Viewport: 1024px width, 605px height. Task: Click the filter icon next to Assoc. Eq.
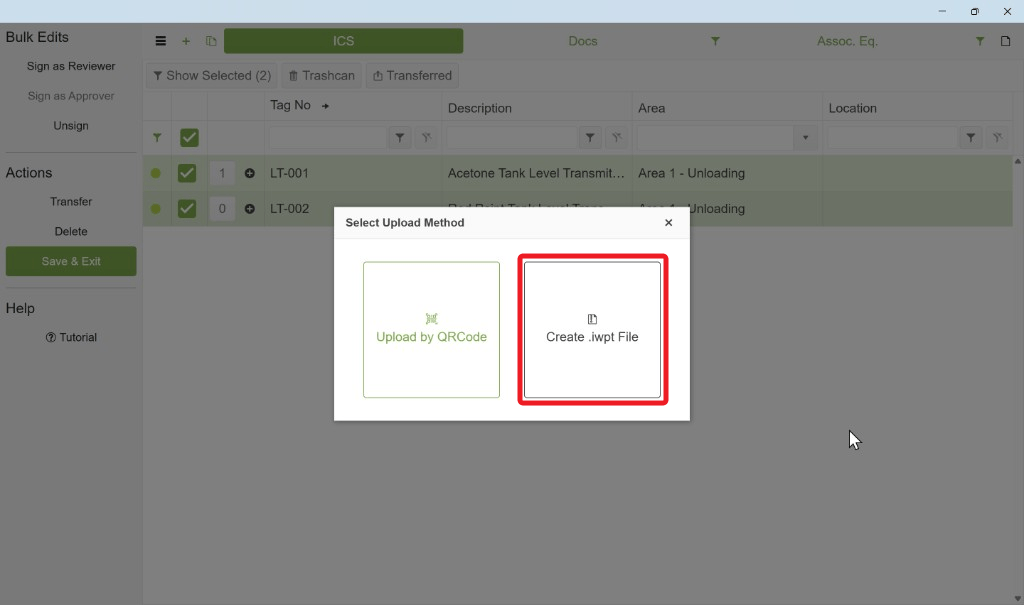click(980, 41)
